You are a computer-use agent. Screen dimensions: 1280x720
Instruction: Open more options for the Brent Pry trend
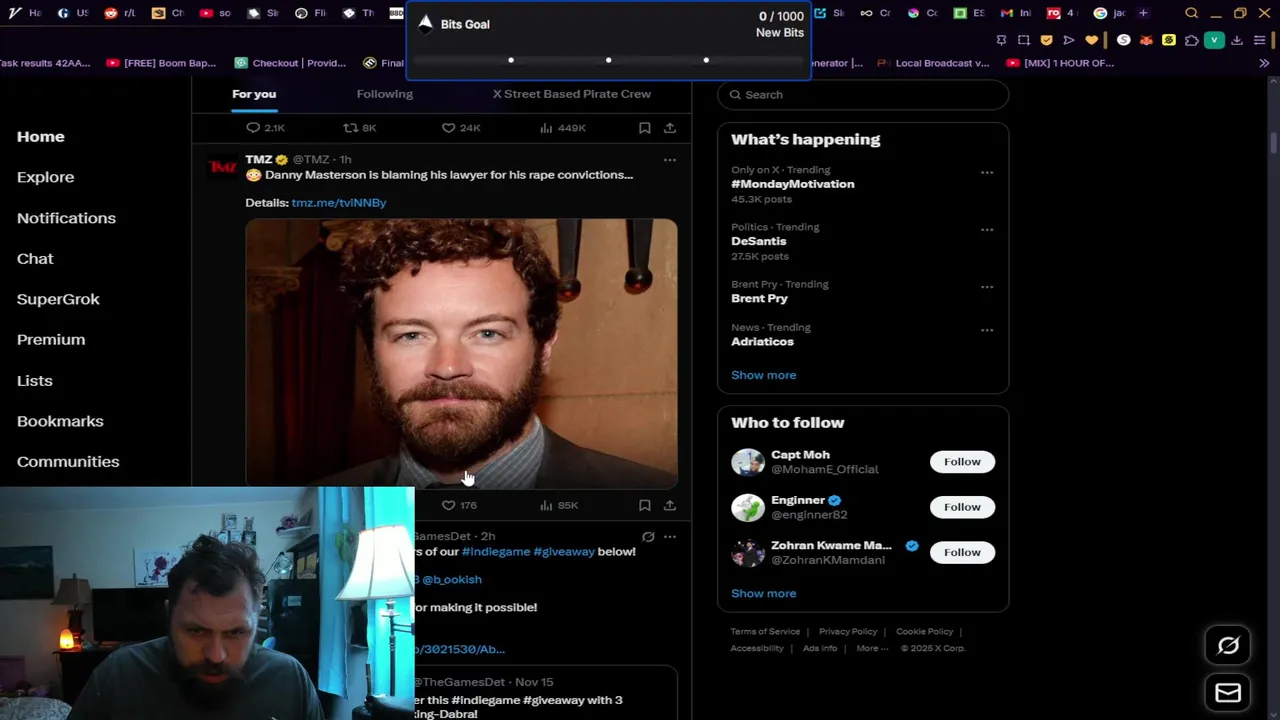coord(987,286)
